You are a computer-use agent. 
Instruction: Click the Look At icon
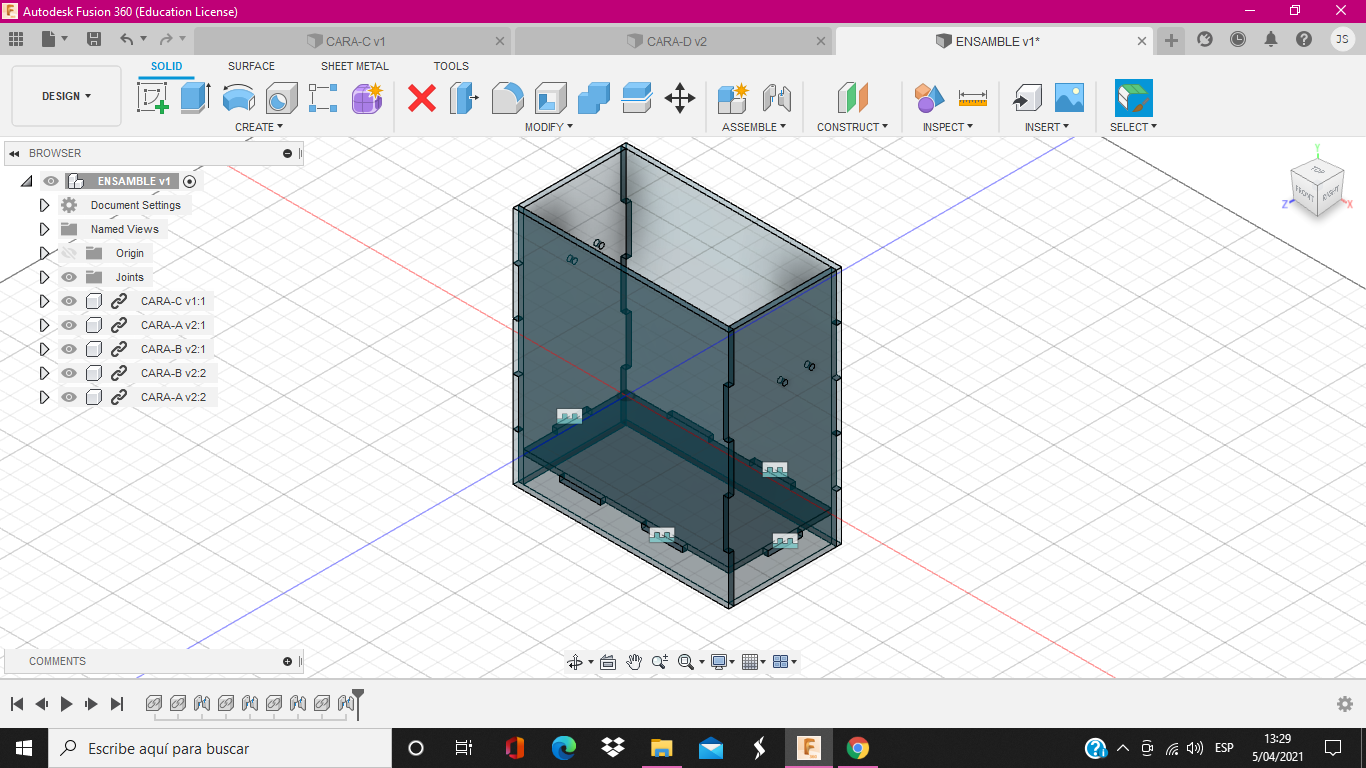[608, 662]
